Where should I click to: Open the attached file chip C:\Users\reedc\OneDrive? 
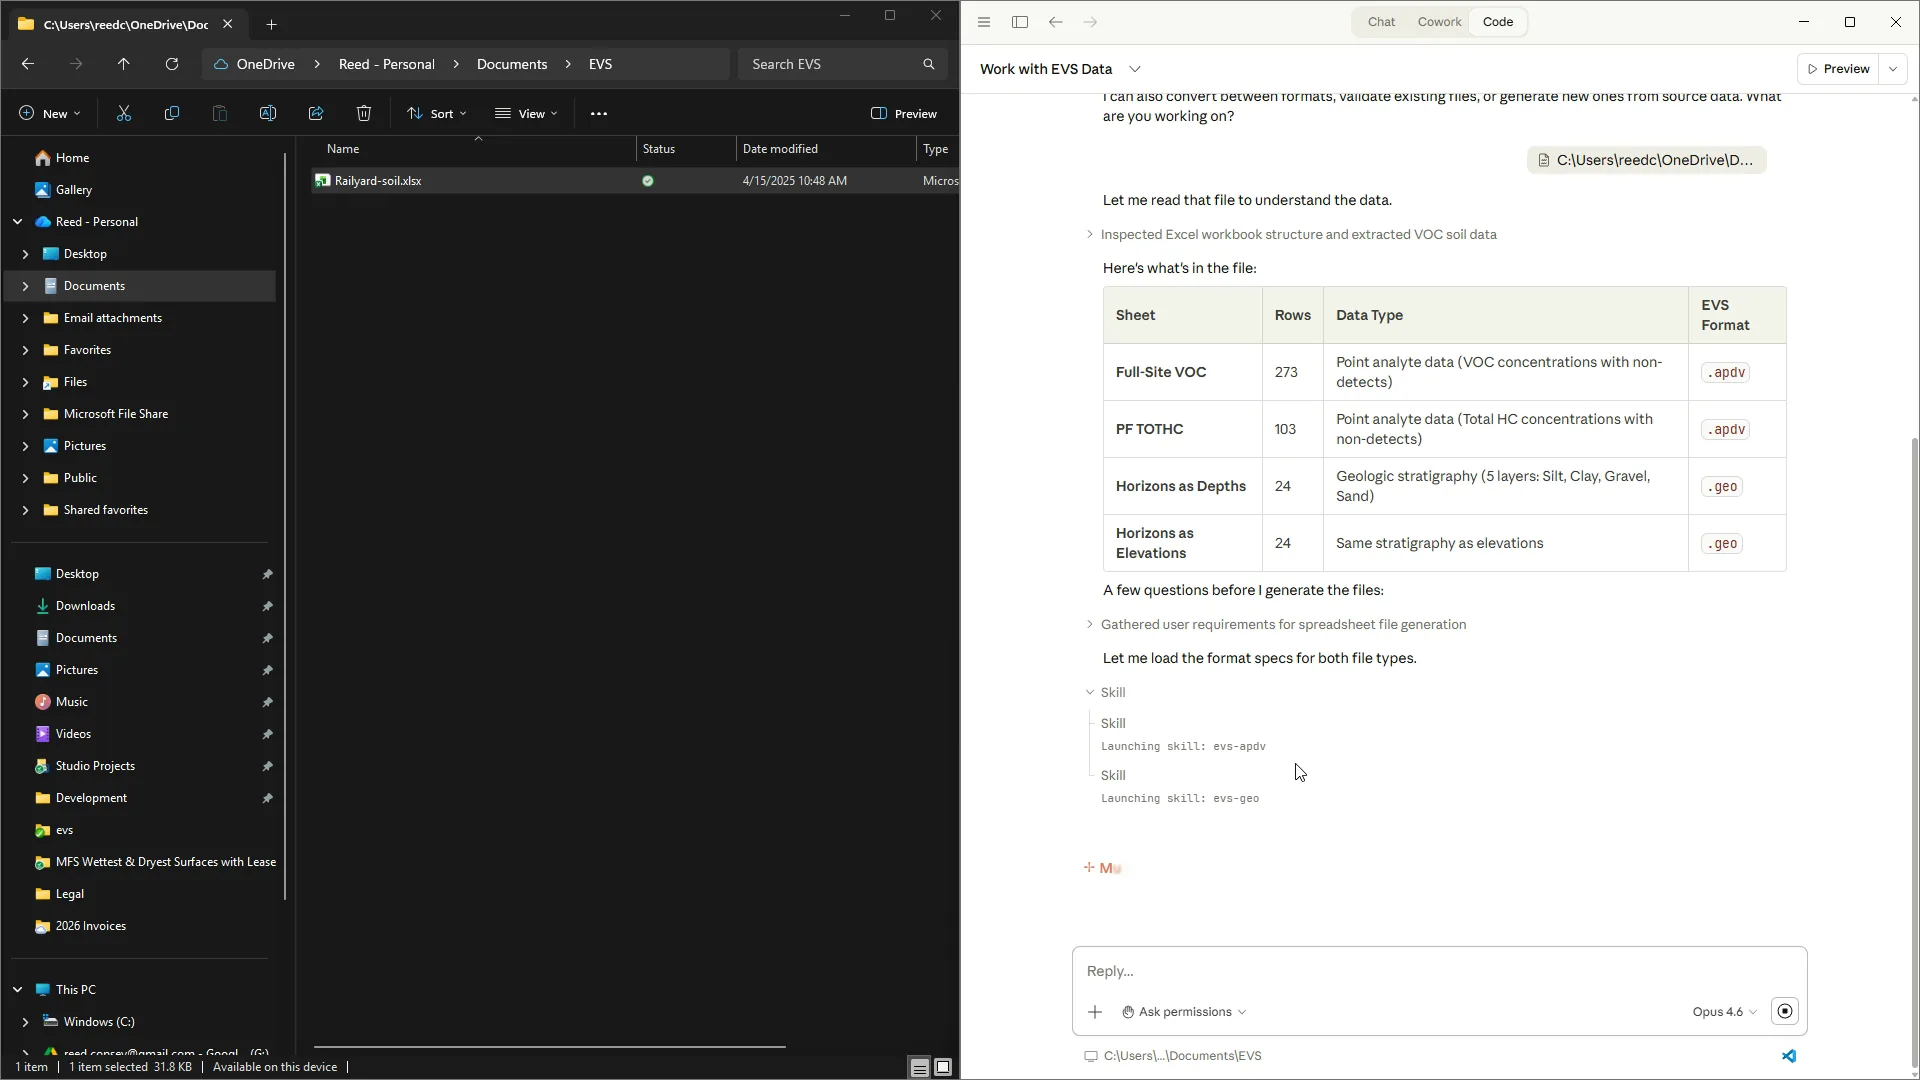coord(1646,160)
